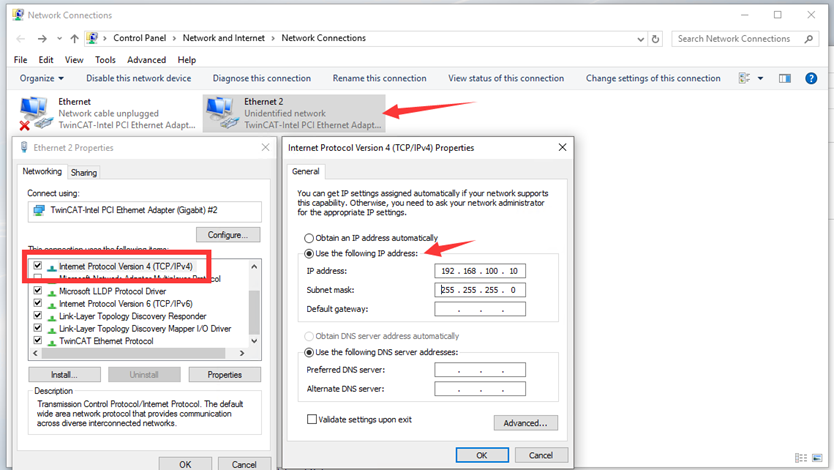Click the Preferred DNS server field
This screenshot has height=470, width=834.
point(480,370)
